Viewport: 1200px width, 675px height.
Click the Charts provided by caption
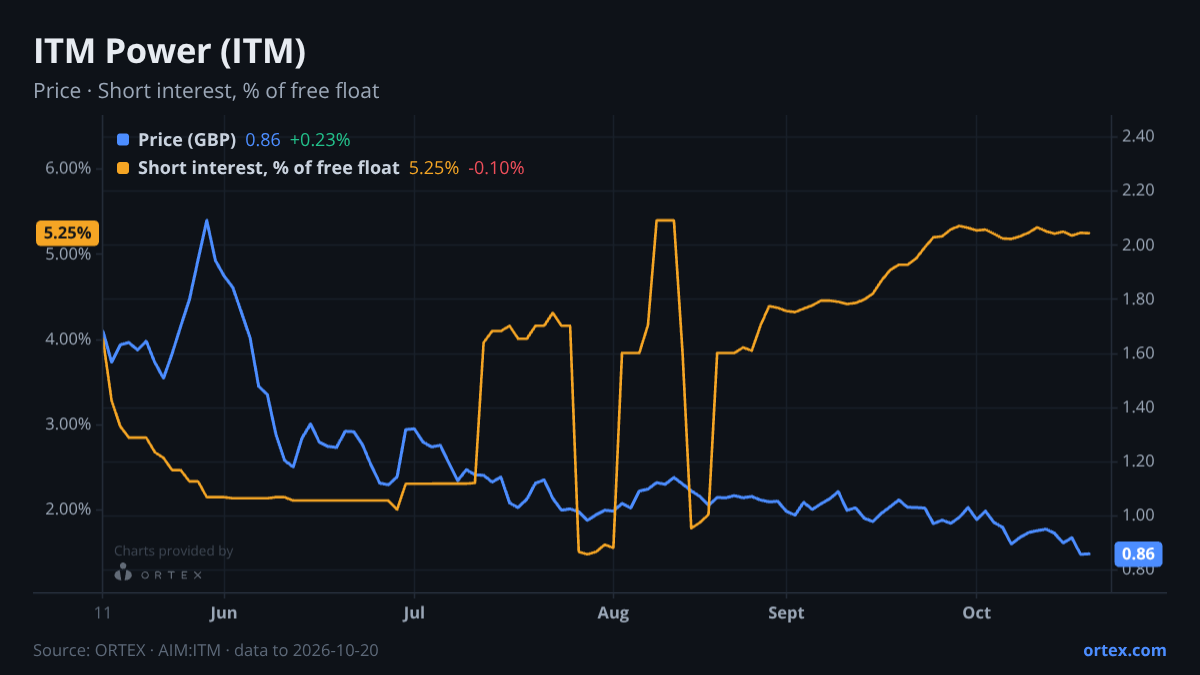coord(173,551)
